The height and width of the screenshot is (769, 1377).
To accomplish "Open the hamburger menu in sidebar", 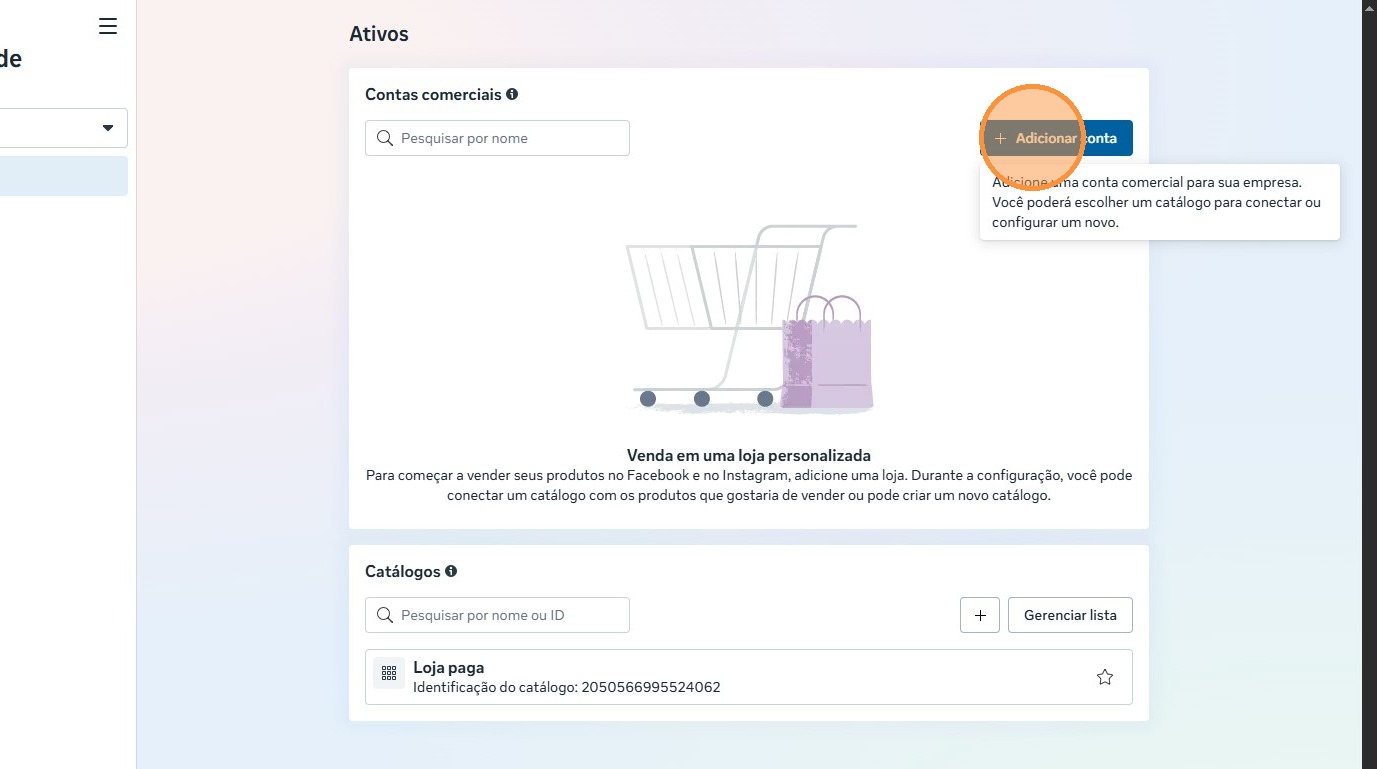I will (108, 26).
